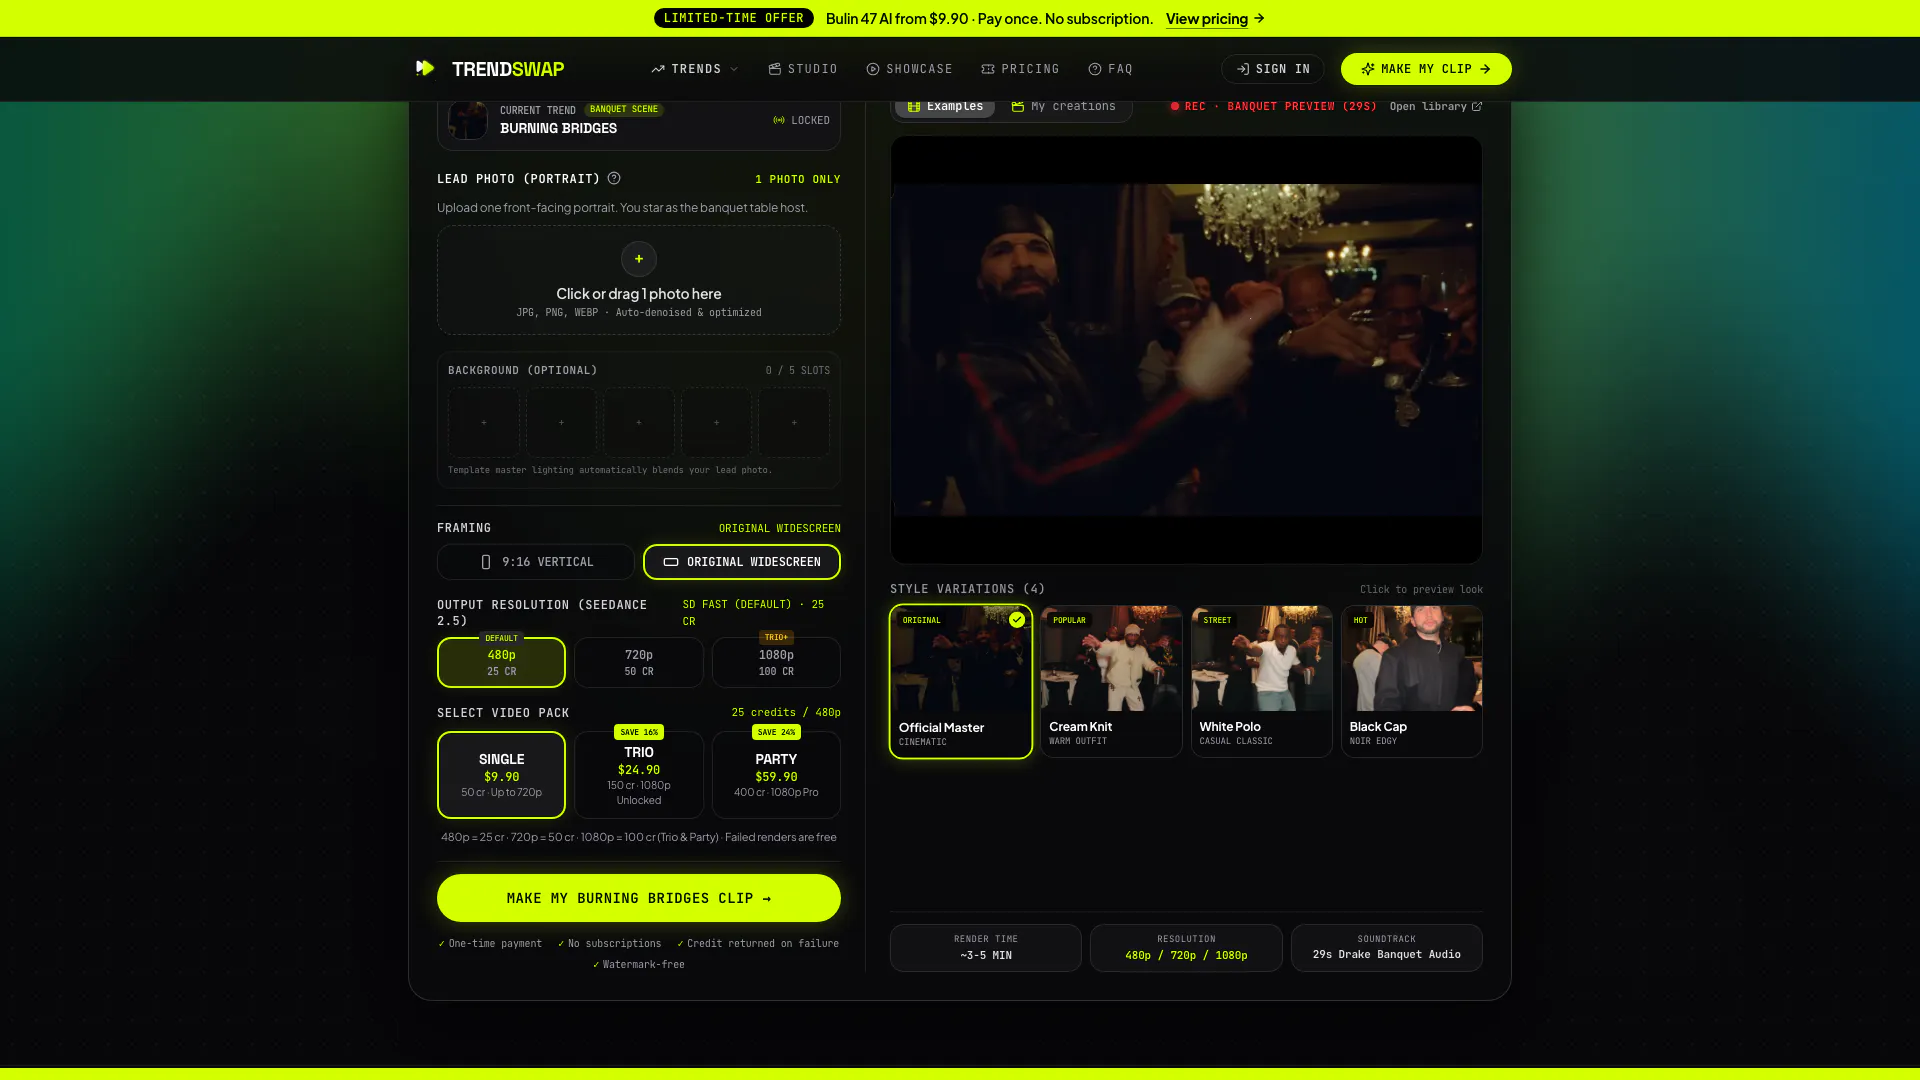This screenshot has height=1080, width=1920.
Task: Open the Trends dropdown menu
Action: tap(695, 69)
